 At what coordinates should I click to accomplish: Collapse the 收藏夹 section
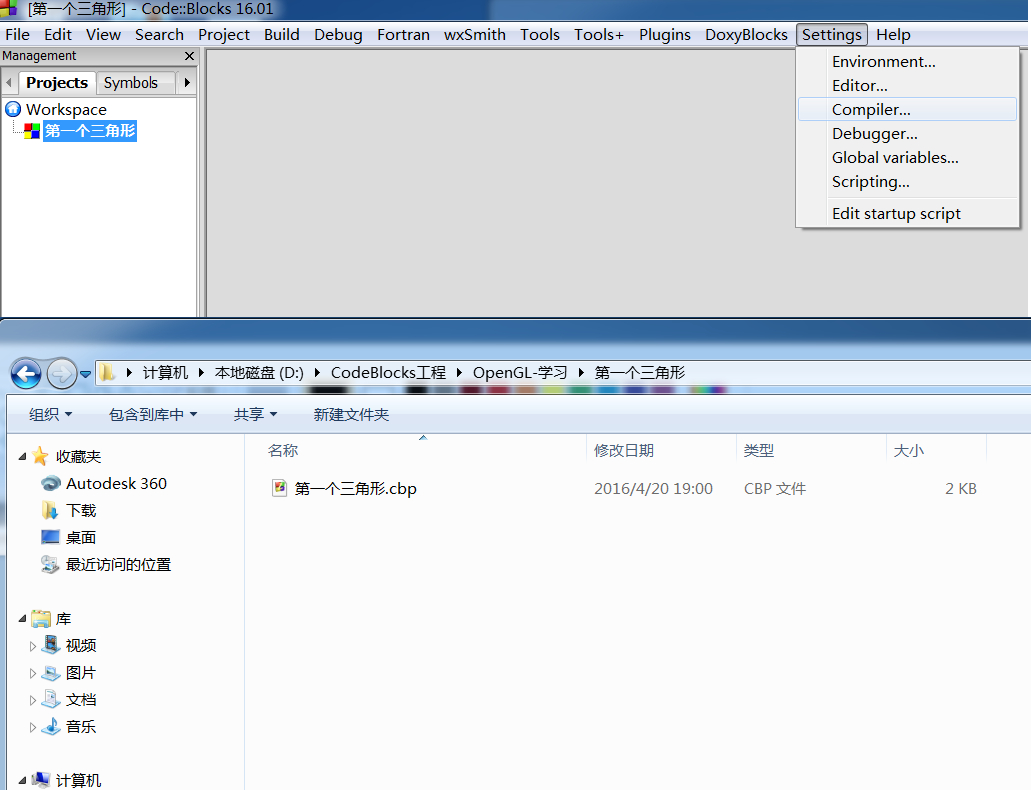[22, 456]
